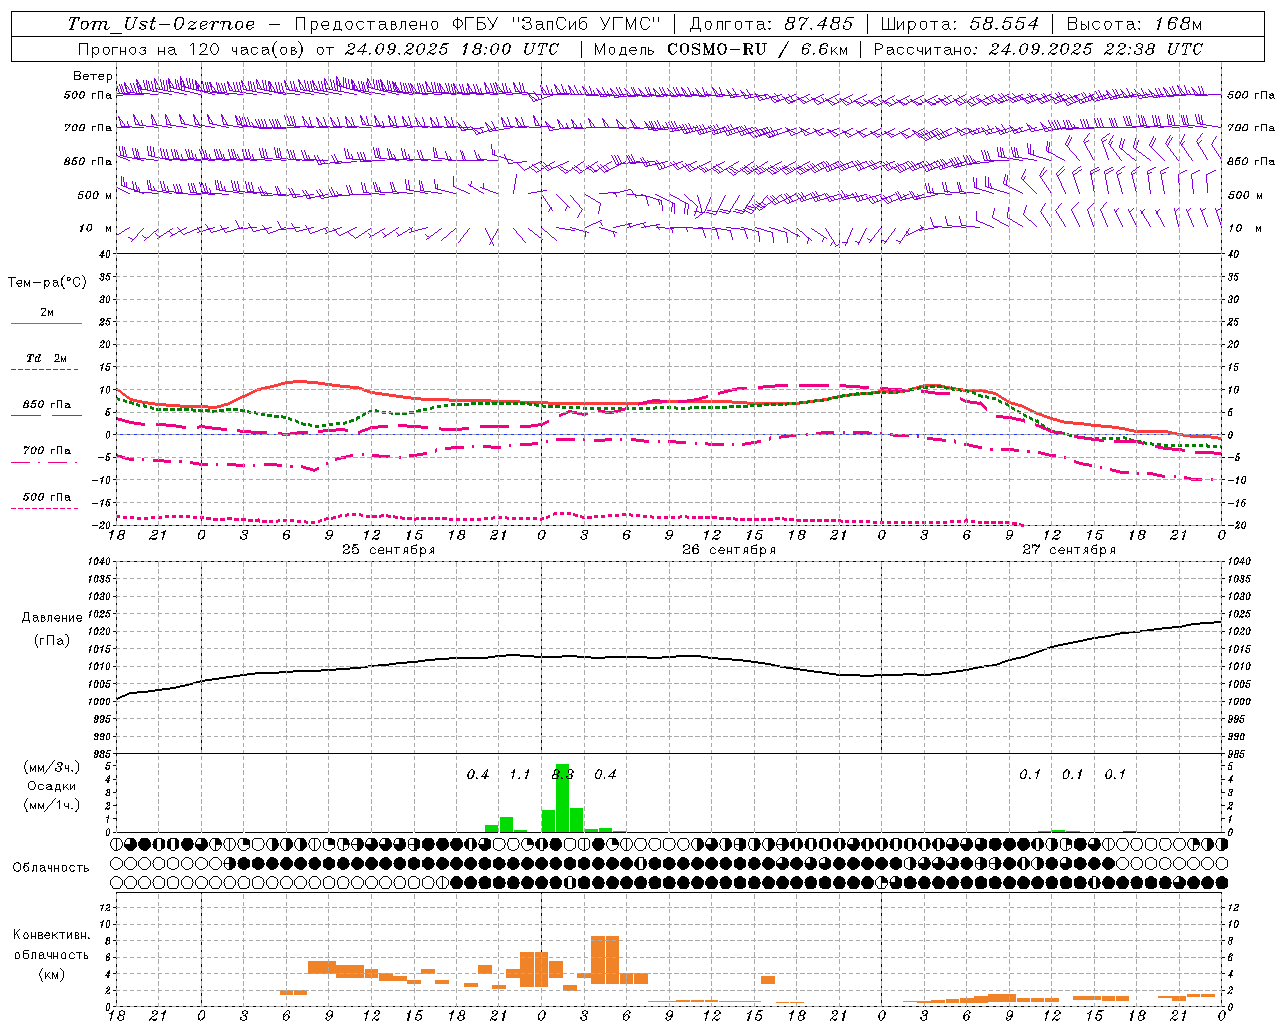The width and height of the screenshot is (1280, 1024).
Task: Click the 26 сентября date label
Action: click(729, 550)
